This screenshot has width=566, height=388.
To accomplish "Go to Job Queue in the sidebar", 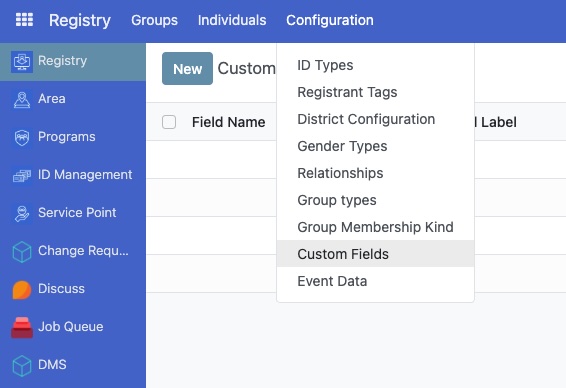I will [71, 327].
